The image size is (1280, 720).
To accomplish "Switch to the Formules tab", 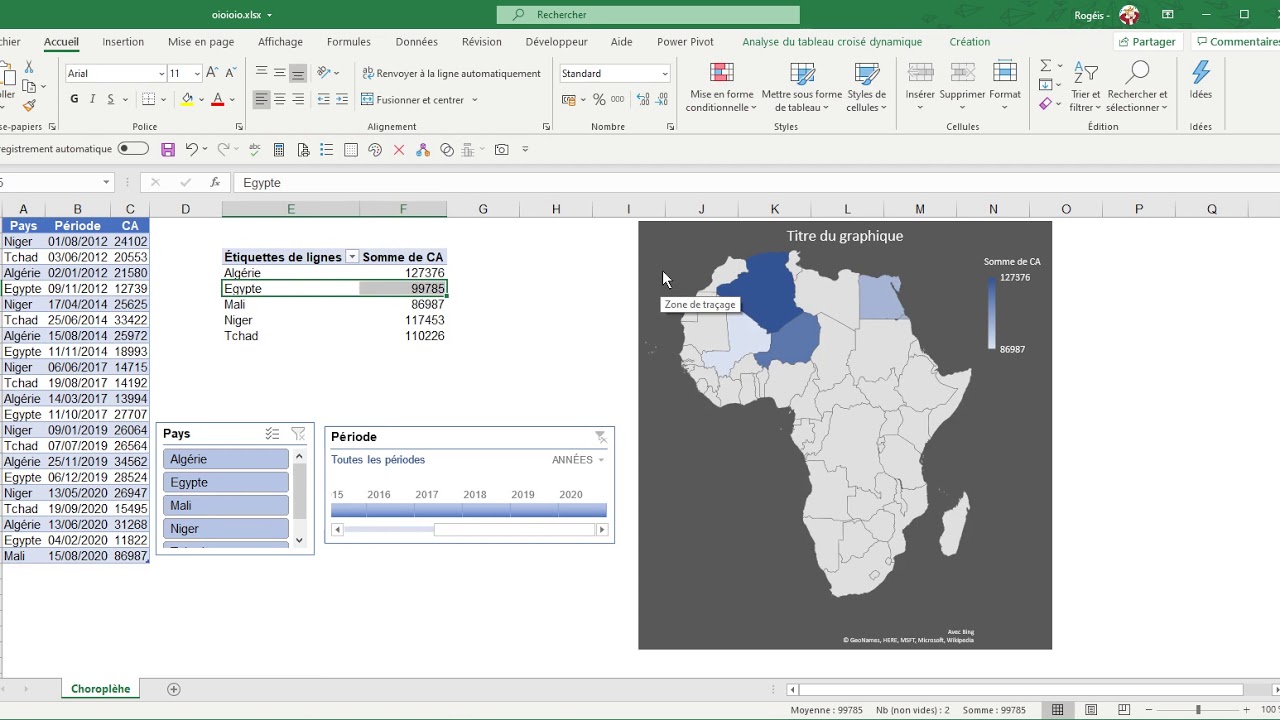I will point(349,42).
